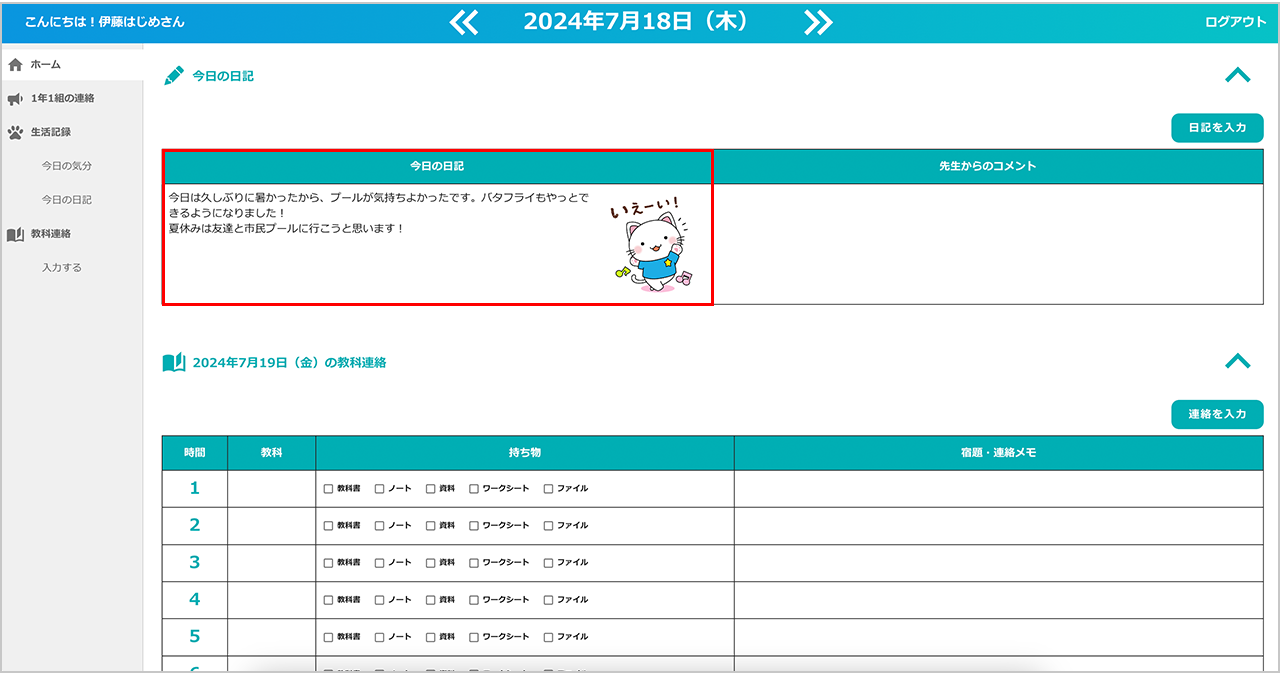Go to next day with double-right arrow

818,23
